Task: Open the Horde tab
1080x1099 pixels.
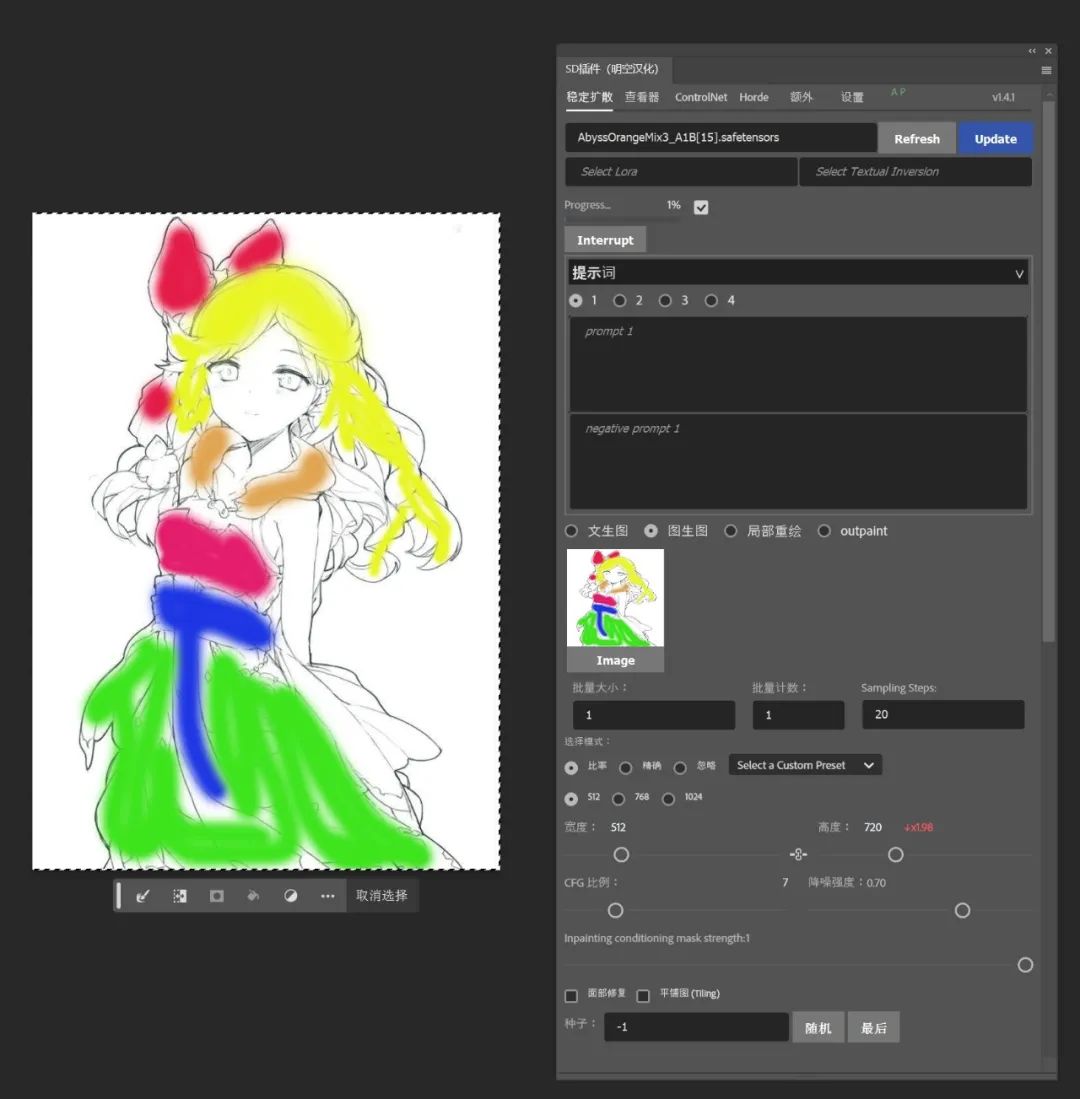Action: [754, 97]
